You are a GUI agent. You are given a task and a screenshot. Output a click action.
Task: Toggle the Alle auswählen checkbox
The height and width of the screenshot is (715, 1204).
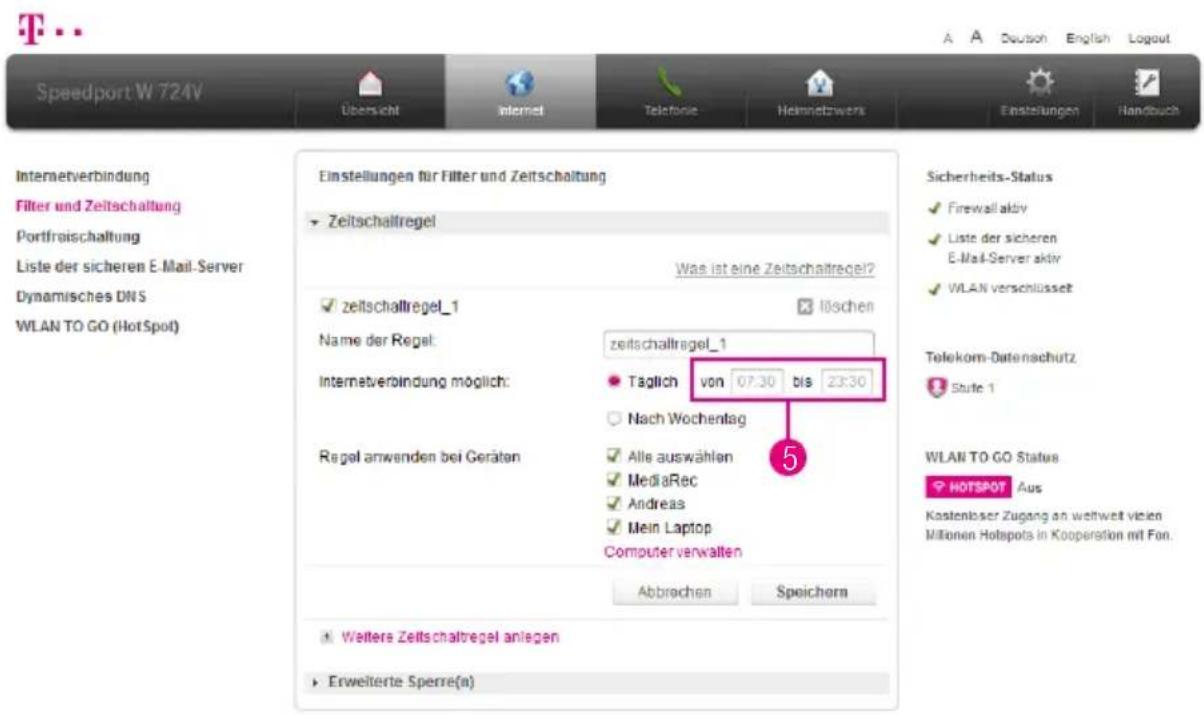612,456
